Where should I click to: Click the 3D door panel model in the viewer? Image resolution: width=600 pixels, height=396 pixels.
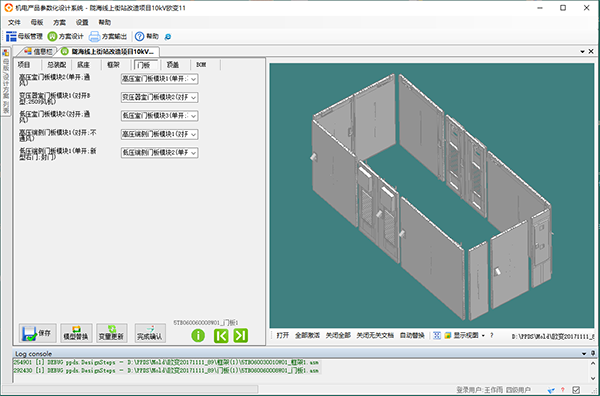click(x=432, y=196)
